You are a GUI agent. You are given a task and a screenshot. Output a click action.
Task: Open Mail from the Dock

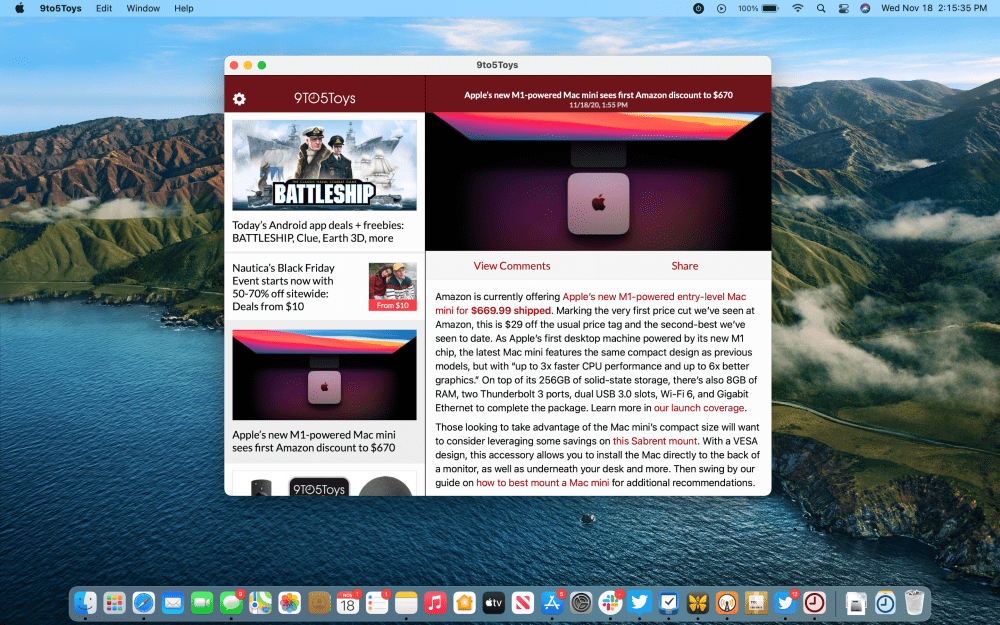[173, 602]
